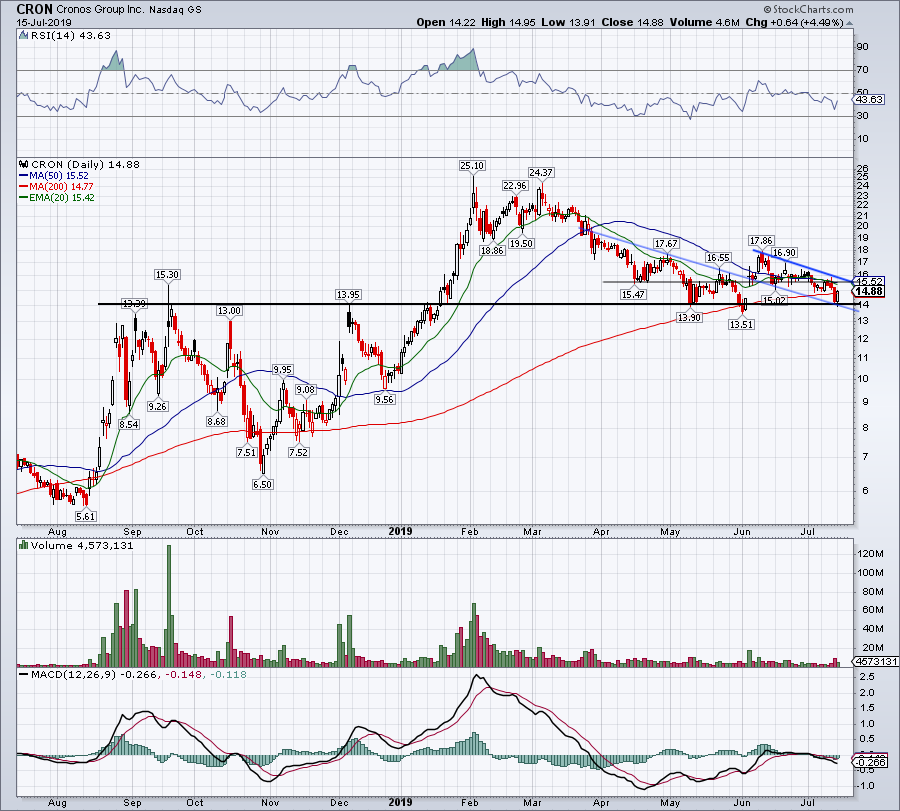Click the EMA(20) 15.42 legend entry

tap(56, 197)
